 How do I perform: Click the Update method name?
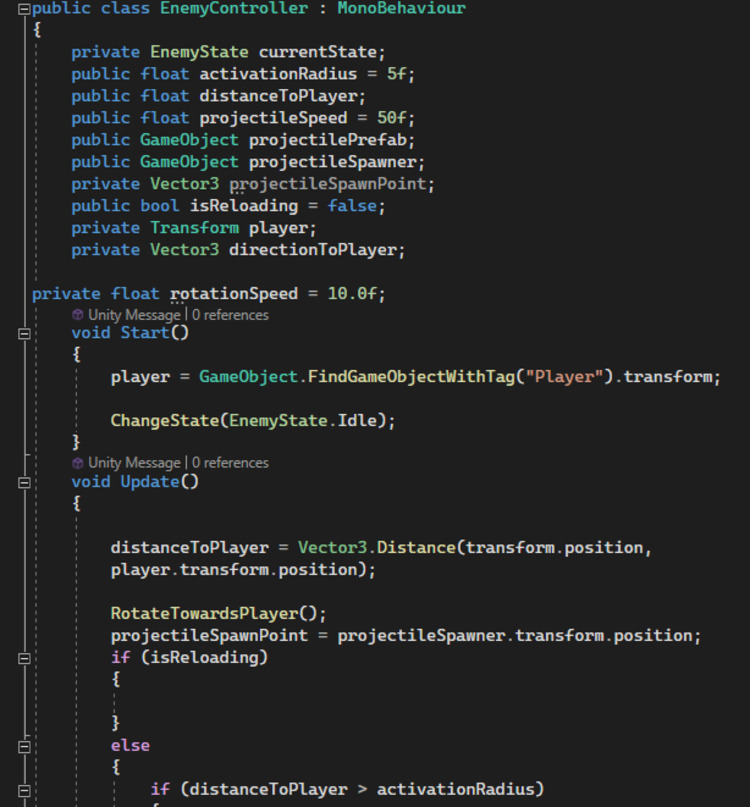pos(150,482)
